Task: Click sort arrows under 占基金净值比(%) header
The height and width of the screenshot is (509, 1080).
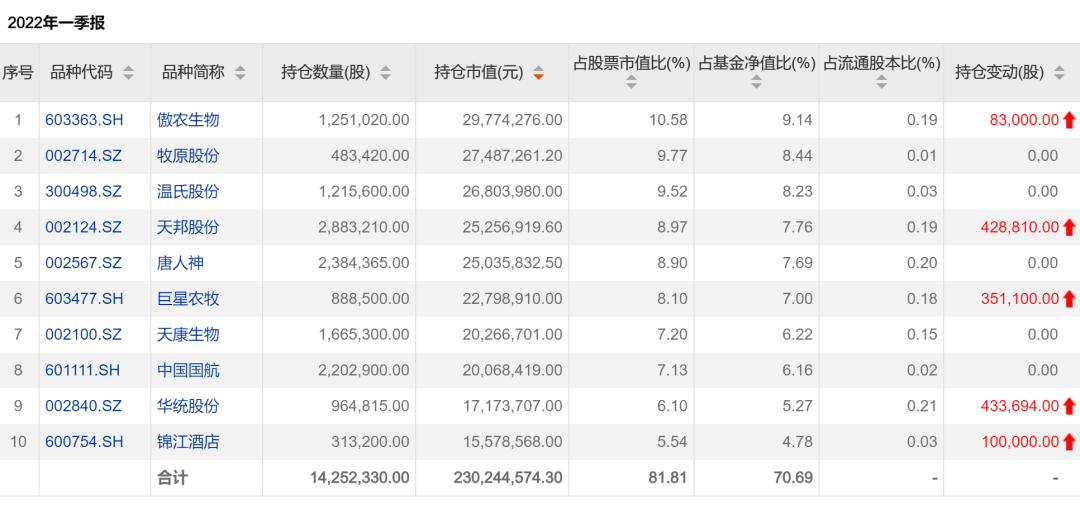Action: tap(756, 84)
